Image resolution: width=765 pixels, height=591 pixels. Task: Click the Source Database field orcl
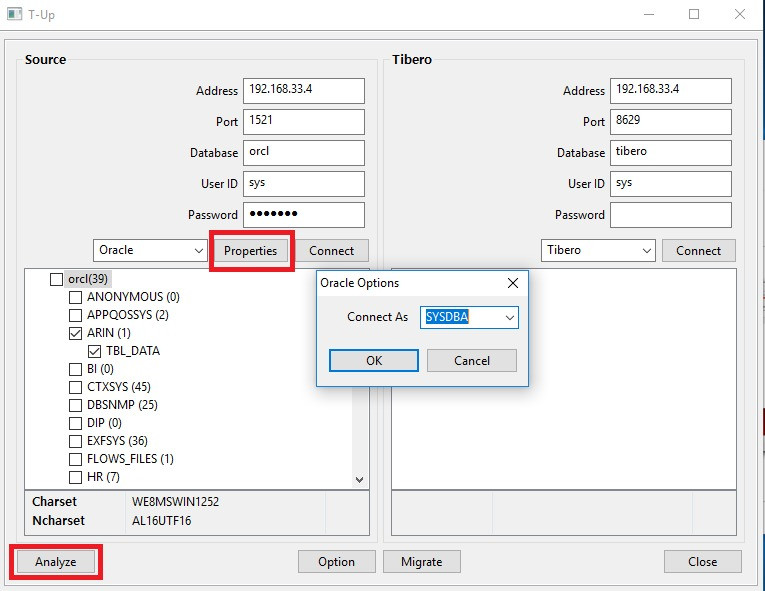pos(304,153)
